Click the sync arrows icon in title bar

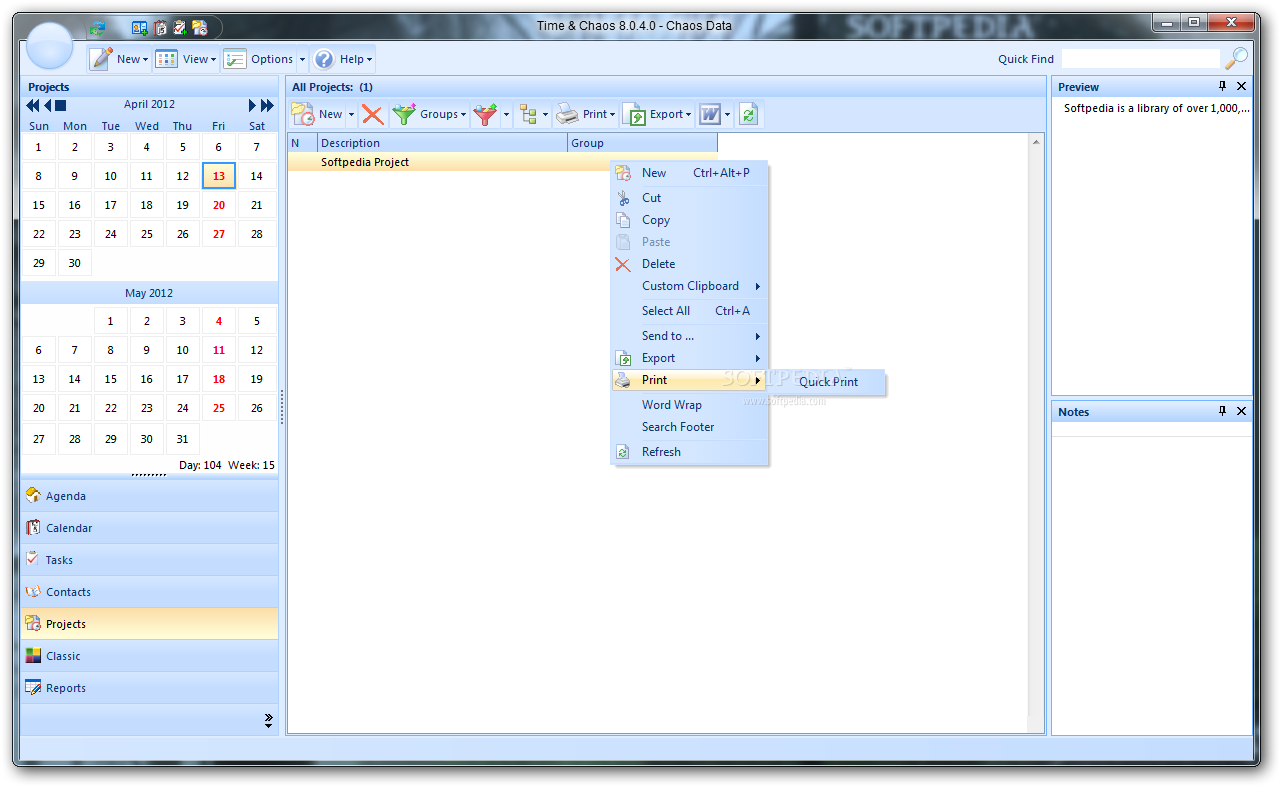click(97, 28)
